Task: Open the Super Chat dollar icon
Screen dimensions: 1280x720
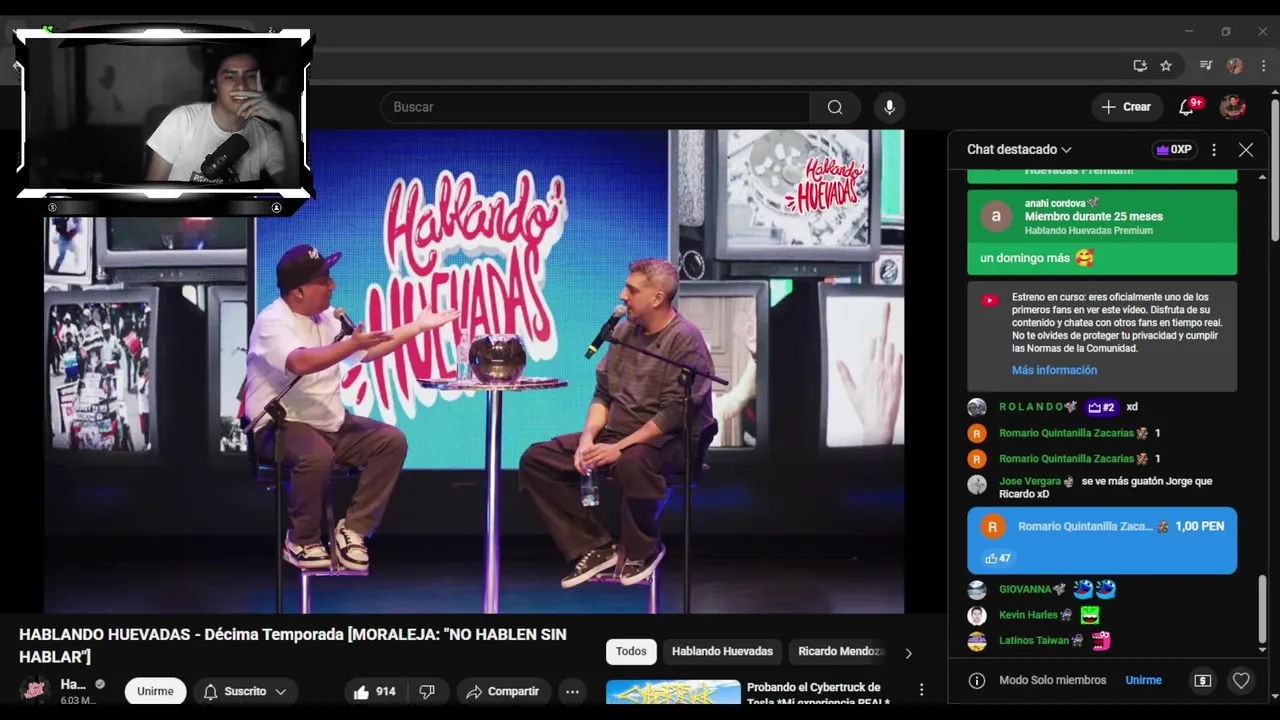Action: pos(1203,680)
